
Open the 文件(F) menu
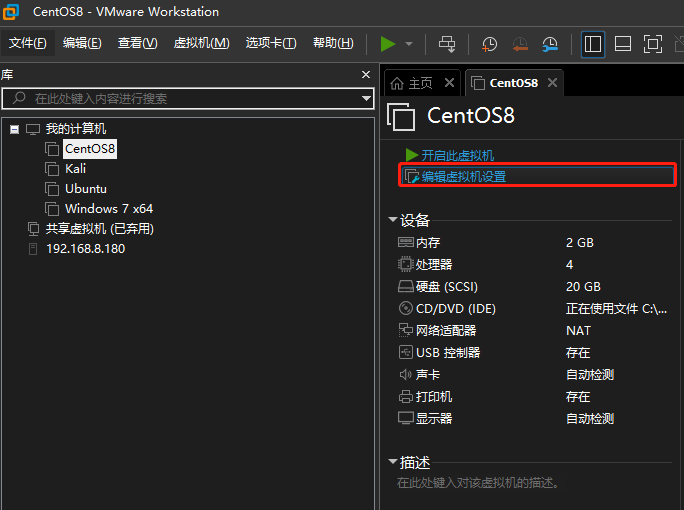[27, 43]
